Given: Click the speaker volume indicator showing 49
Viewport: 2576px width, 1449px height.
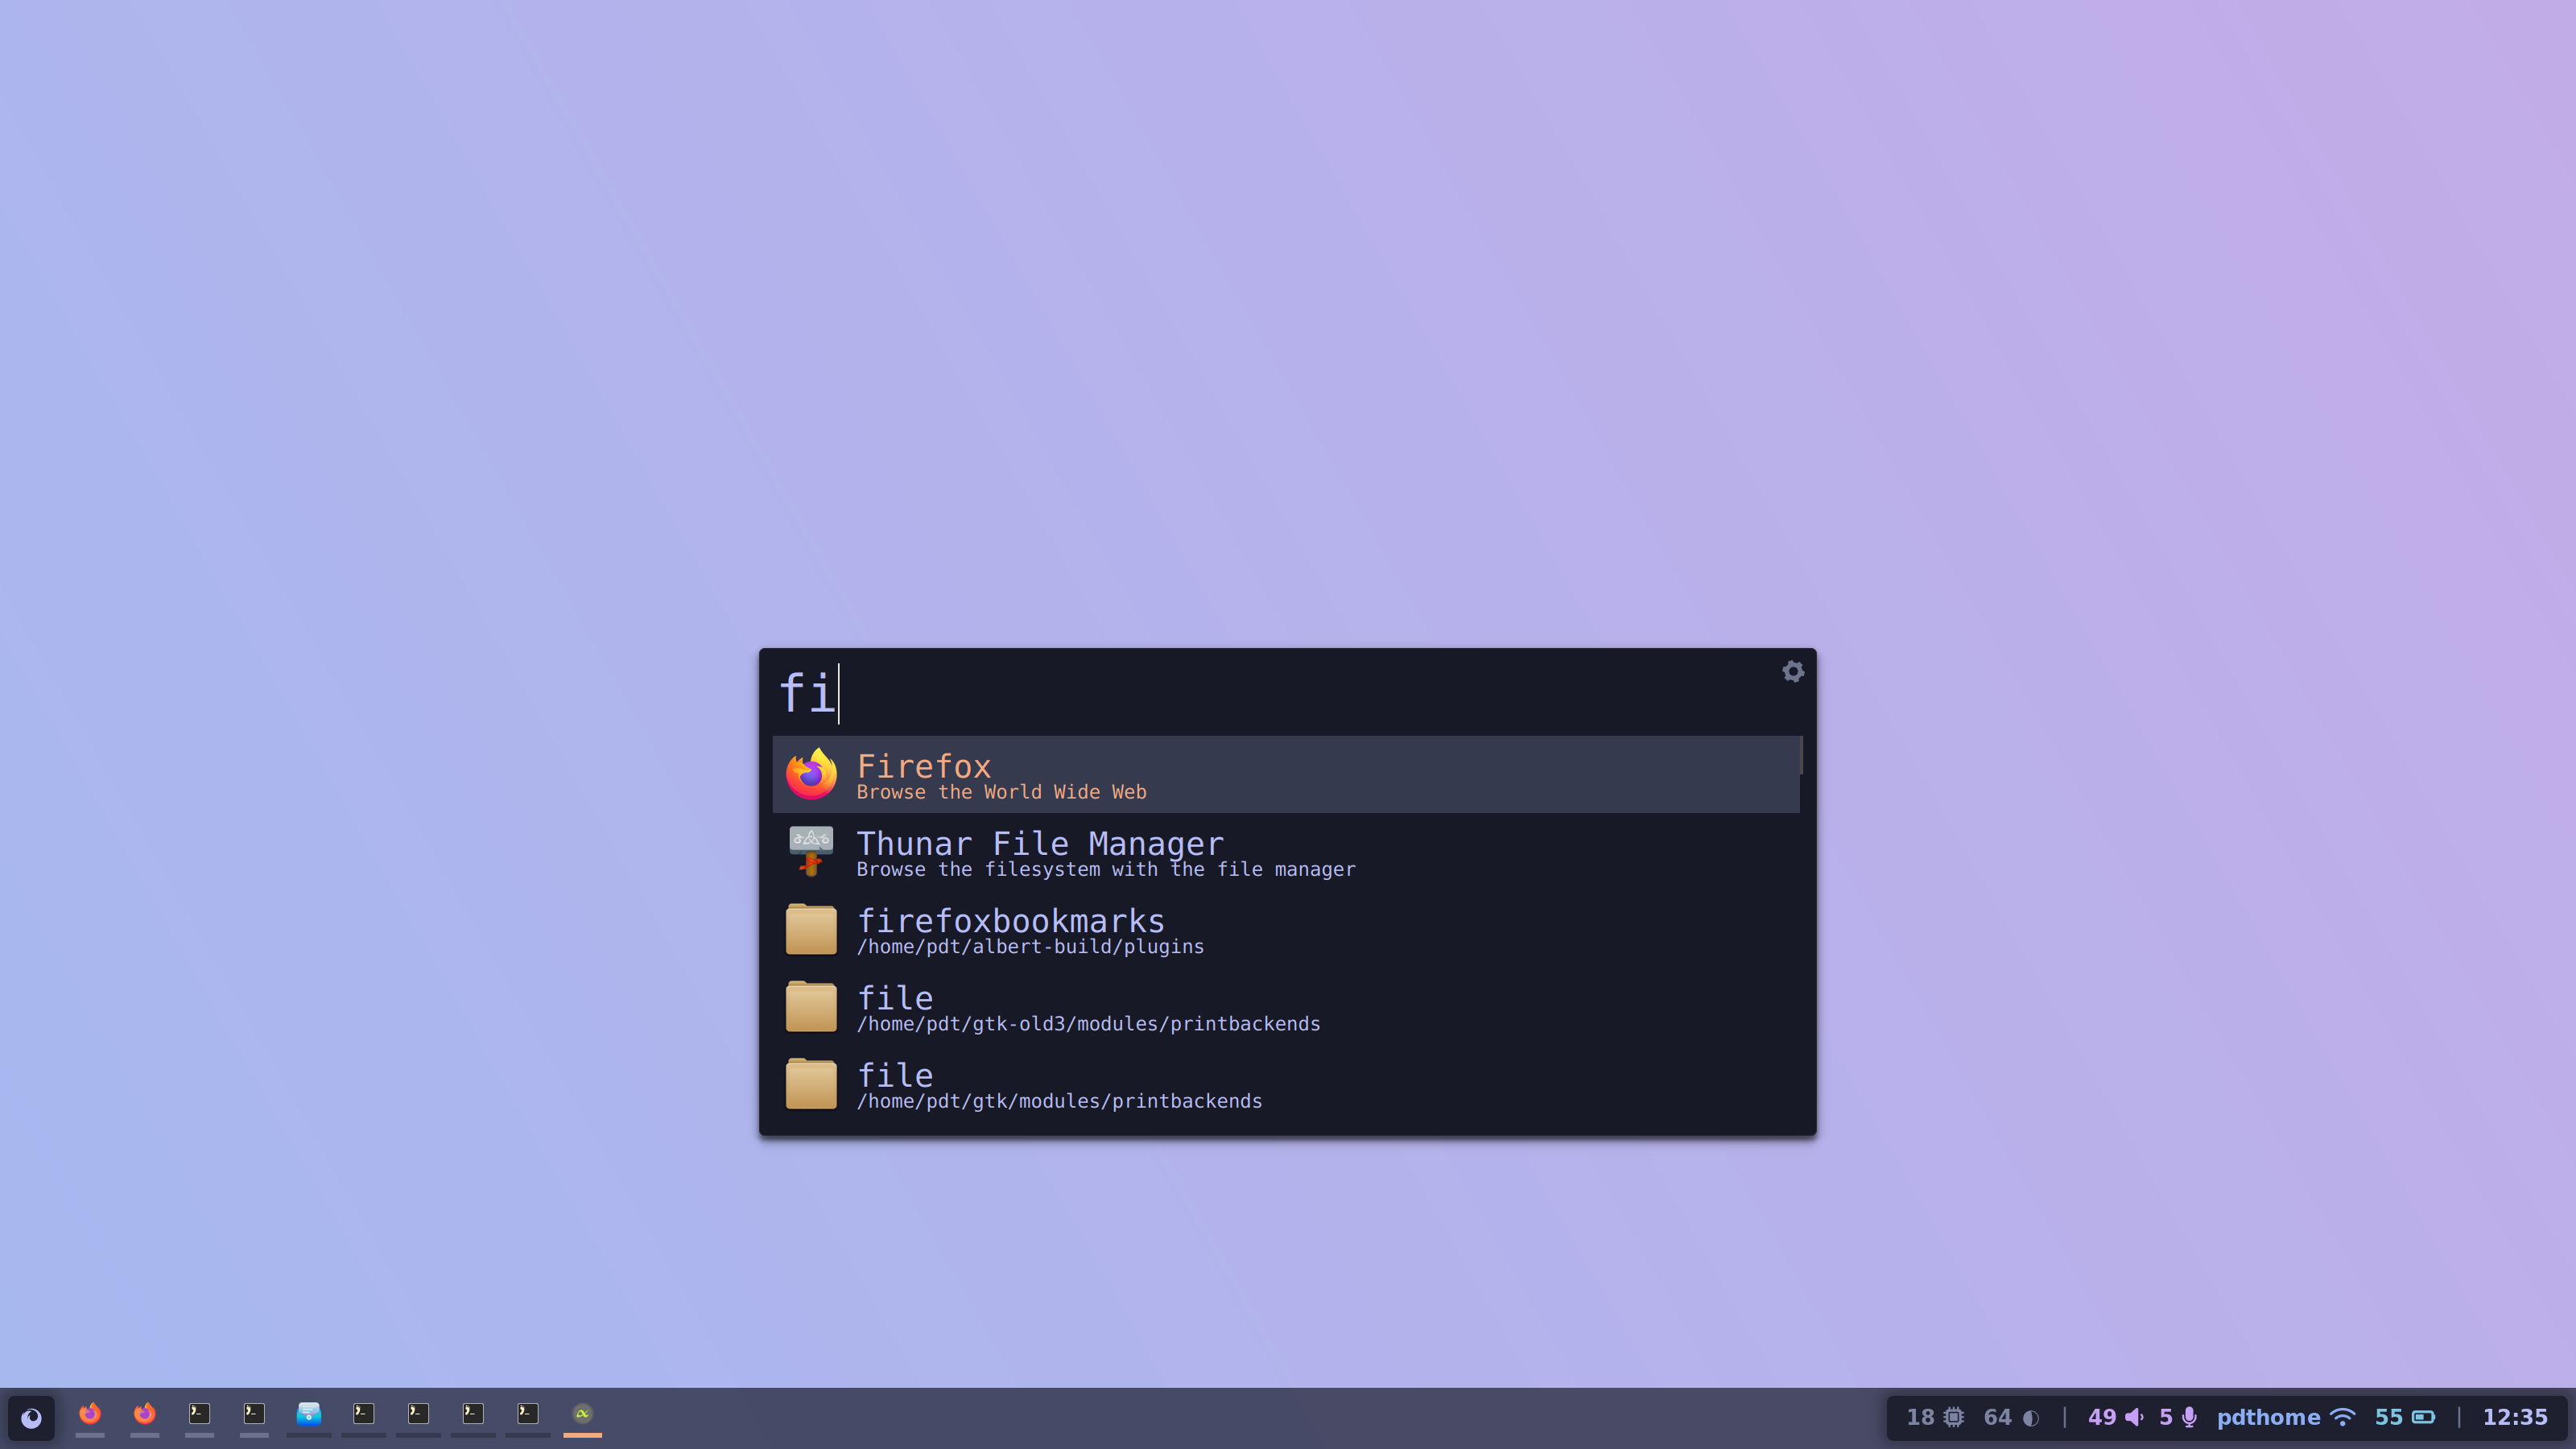Looking at the screenshot, I should (2115, 1417).
